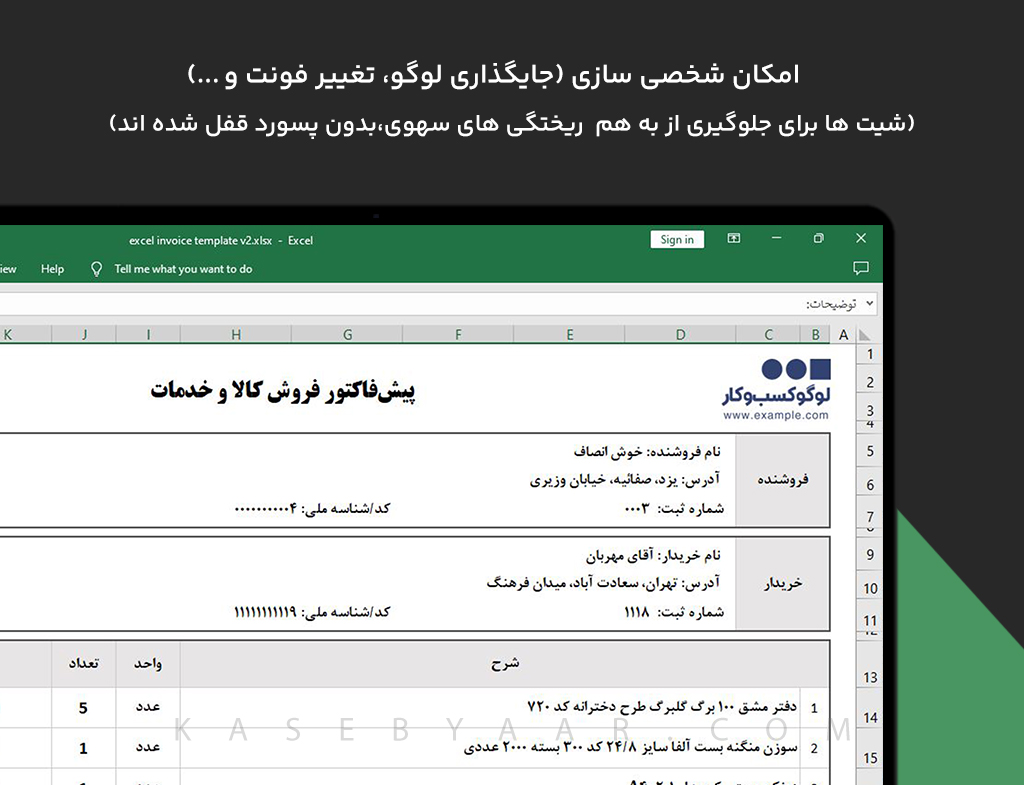Click unit عدد in the دفتر مشق row
The height and width of the screenshot is (785, 1024).
click(x=148, y=707)
